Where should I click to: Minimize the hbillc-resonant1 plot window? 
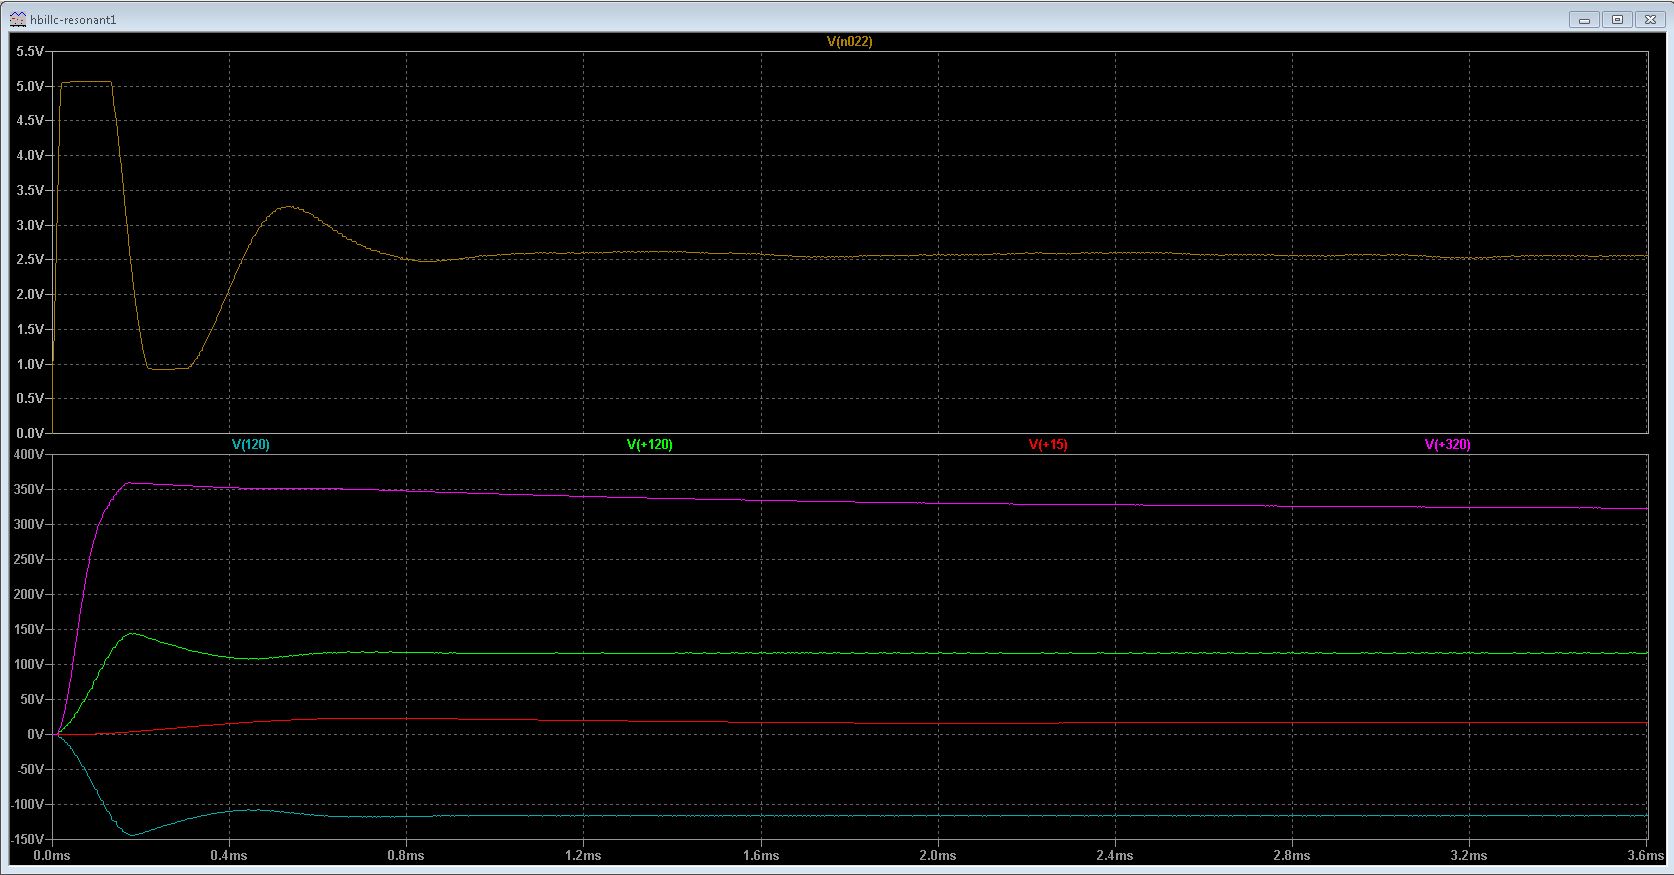point(1583,19)
